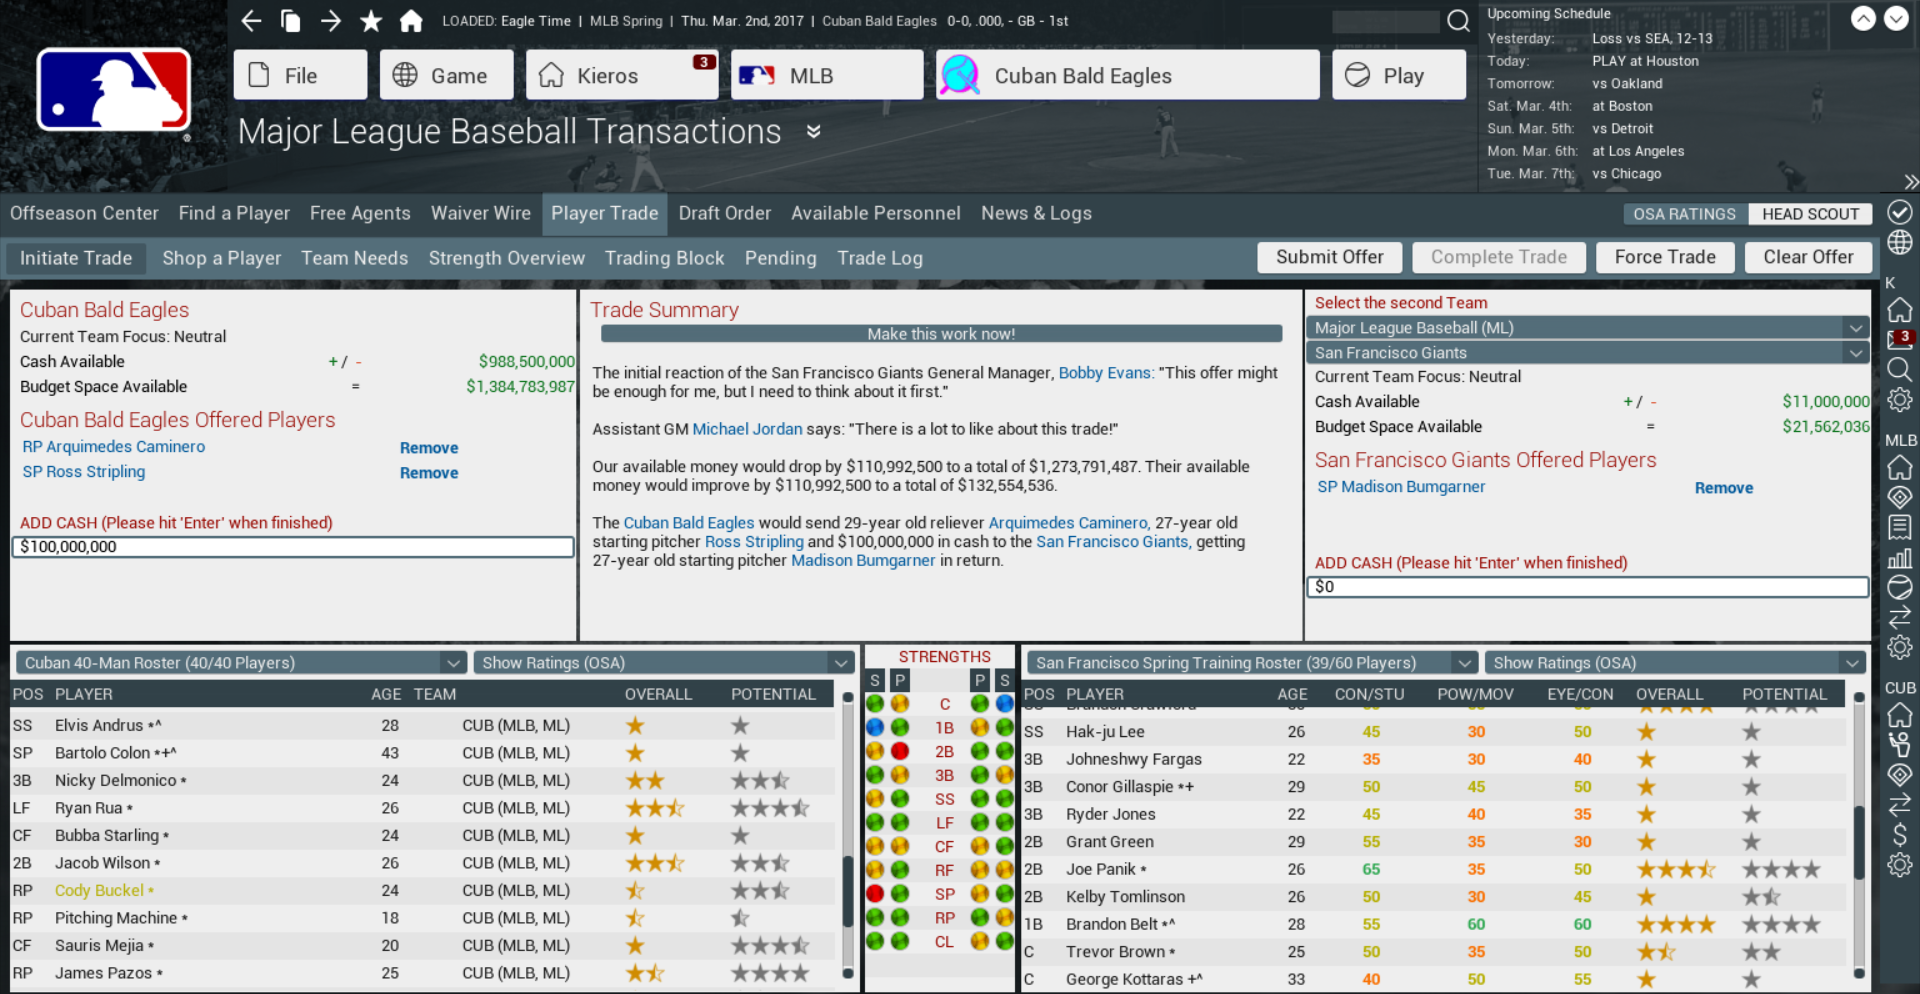Viewport: 1920px width, 994px height.
Task: Click the San Francisco Giants ADD CASH field
Action: (x=1588, y=587)
